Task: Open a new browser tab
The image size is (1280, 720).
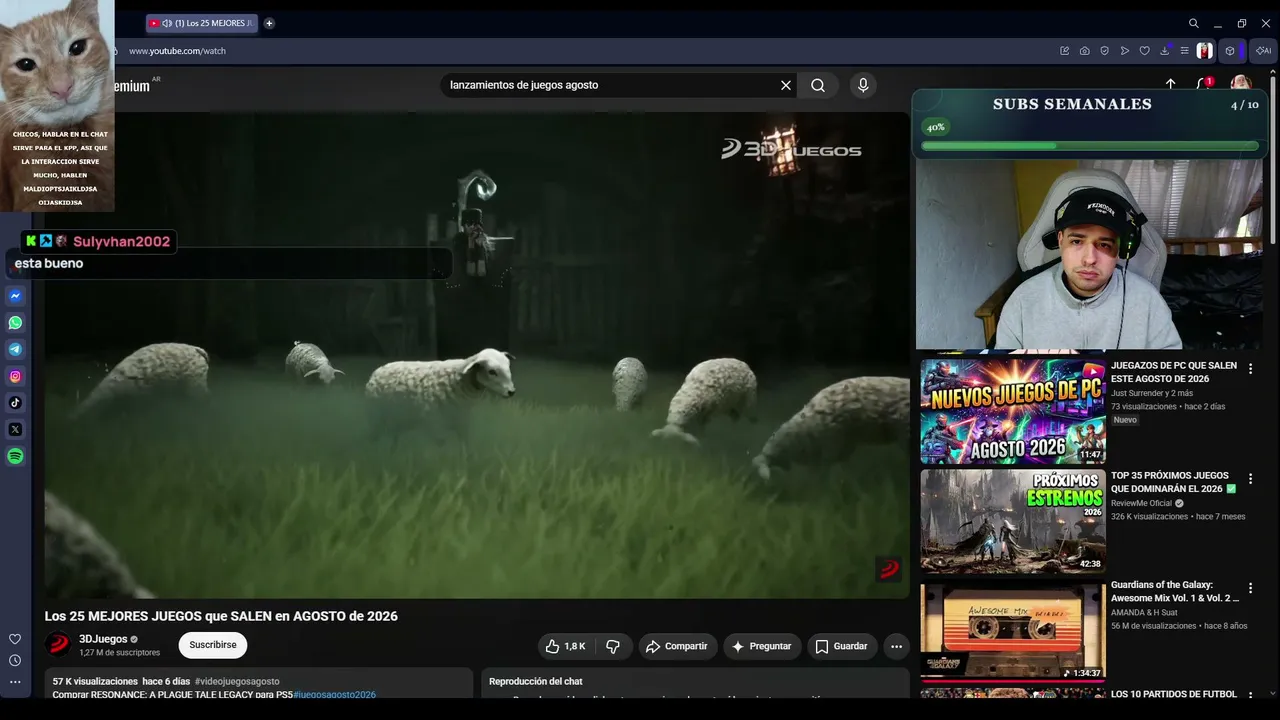Action: click(269, 23)
